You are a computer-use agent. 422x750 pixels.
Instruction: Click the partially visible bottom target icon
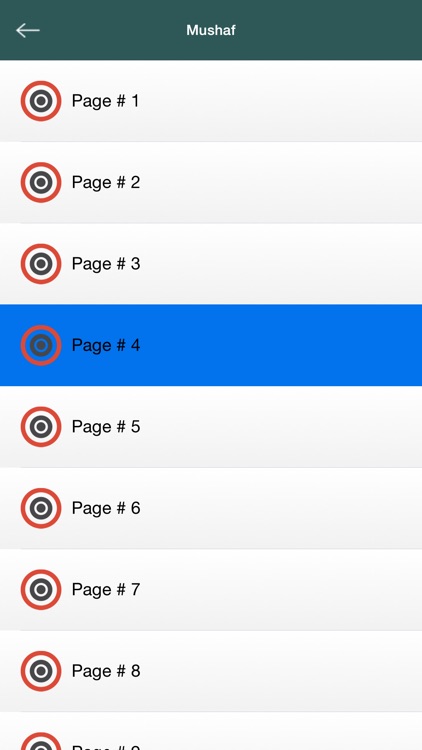tap(41, 741)
